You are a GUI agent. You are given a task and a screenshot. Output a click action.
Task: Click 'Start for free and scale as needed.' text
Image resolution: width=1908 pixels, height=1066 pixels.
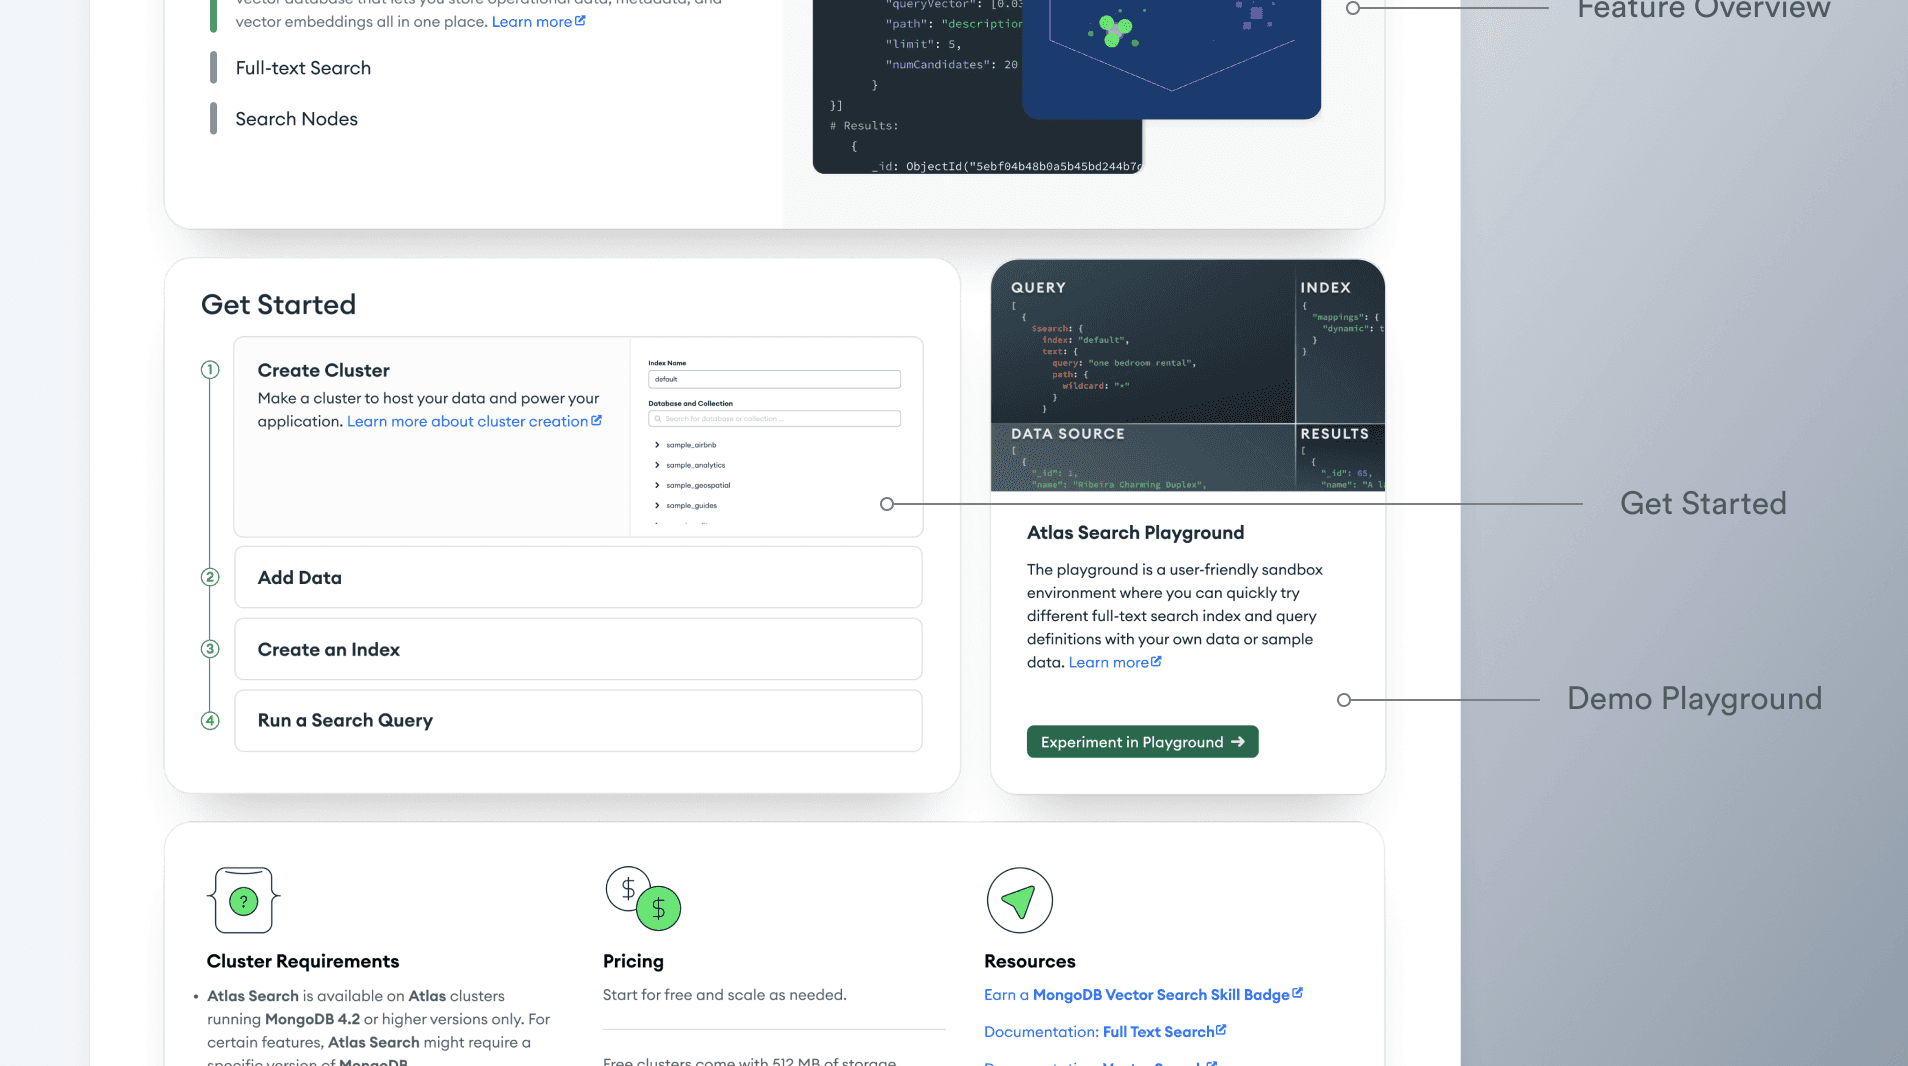tap(724, 995)
